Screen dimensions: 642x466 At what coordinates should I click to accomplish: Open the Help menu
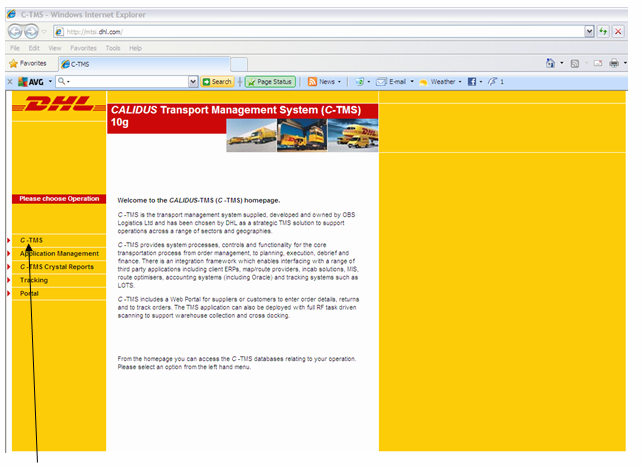[x=136, y=48]
